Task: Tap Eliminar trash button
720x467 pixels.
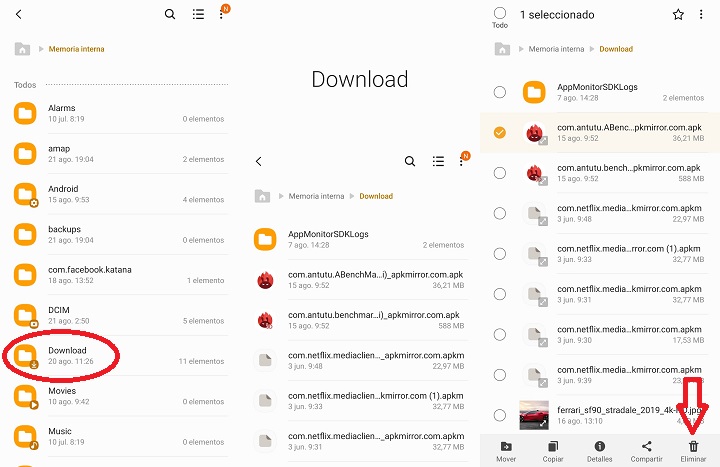Action: click(x=693, y=451)
